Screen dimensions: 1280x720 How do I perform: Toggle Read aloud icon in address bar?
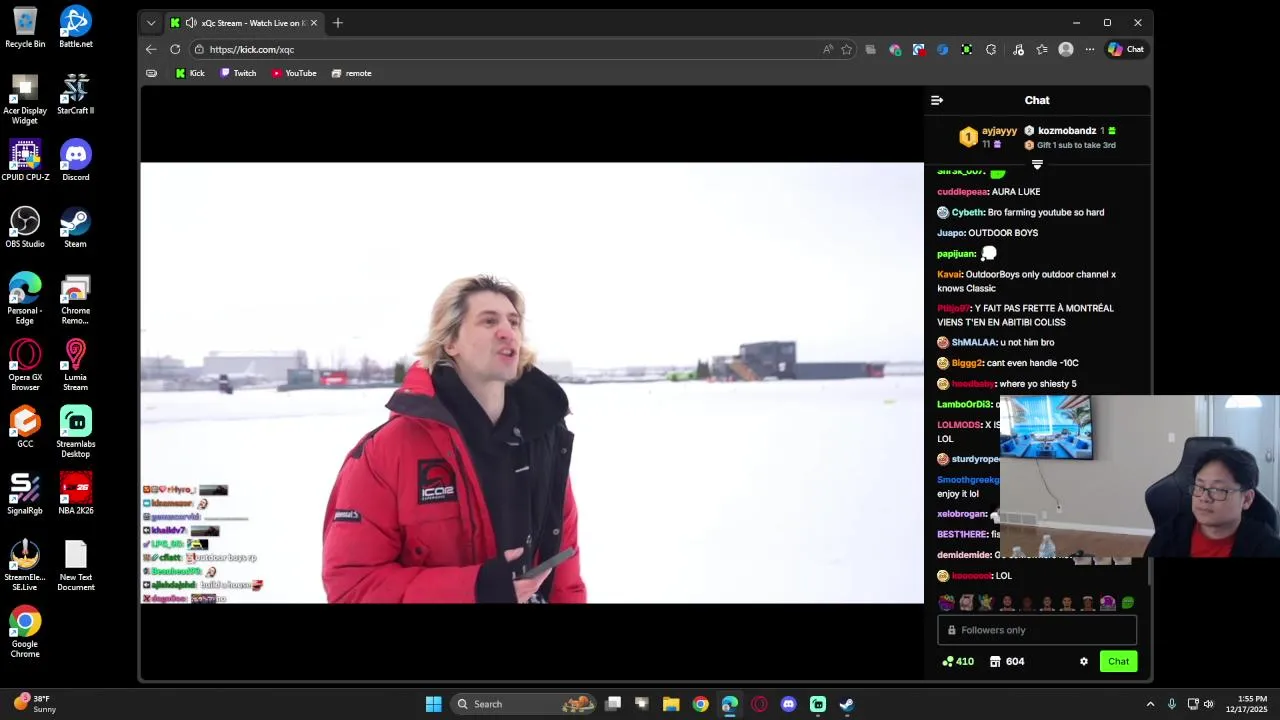(x=828, y=49)
